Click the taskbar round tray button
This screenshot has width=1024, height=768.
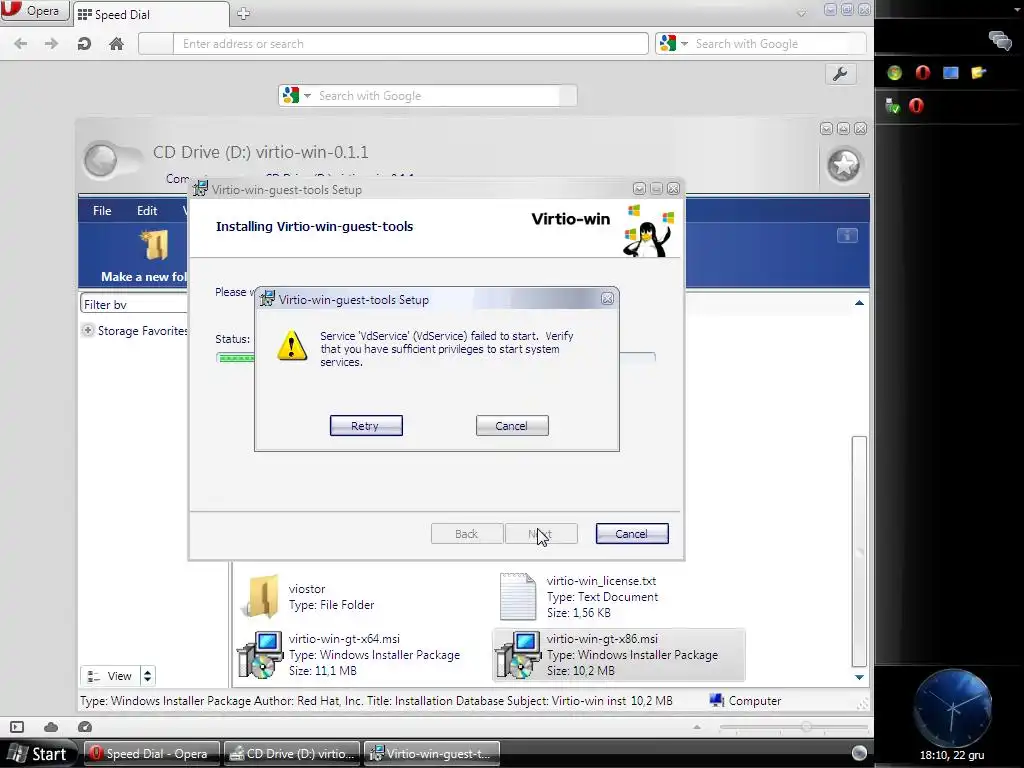point(859,753)
